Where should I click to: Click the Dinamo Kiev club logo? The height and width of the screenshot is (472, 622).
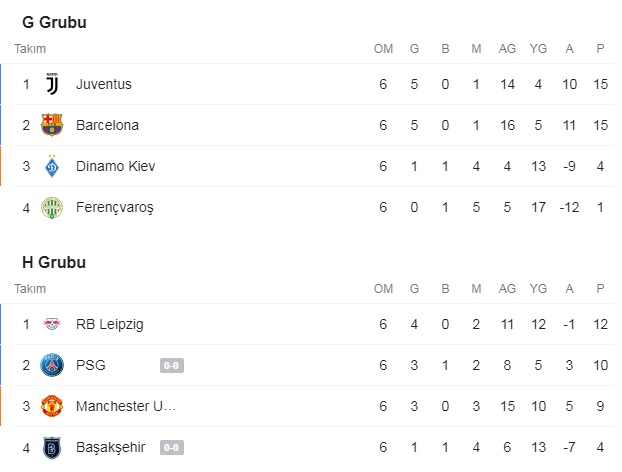tap(52, 166)
